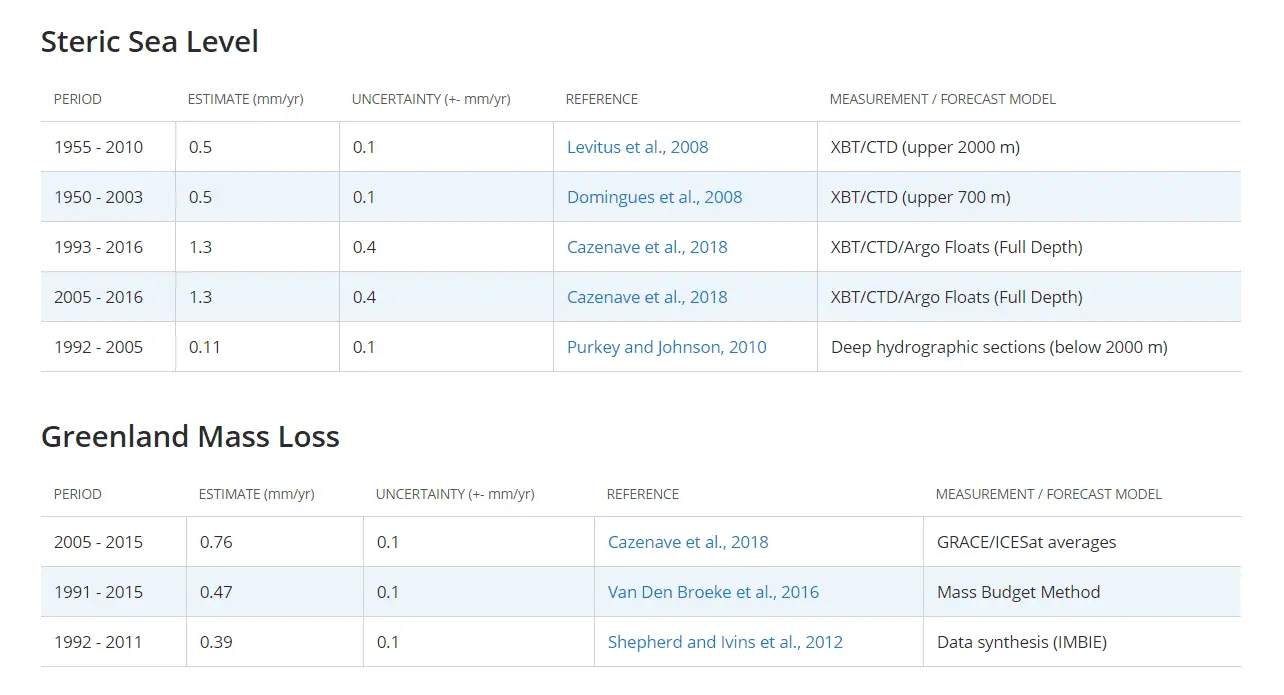Open the Domingues et al., 2008 reference link
1284x695 pixels.
coord(654,197)
